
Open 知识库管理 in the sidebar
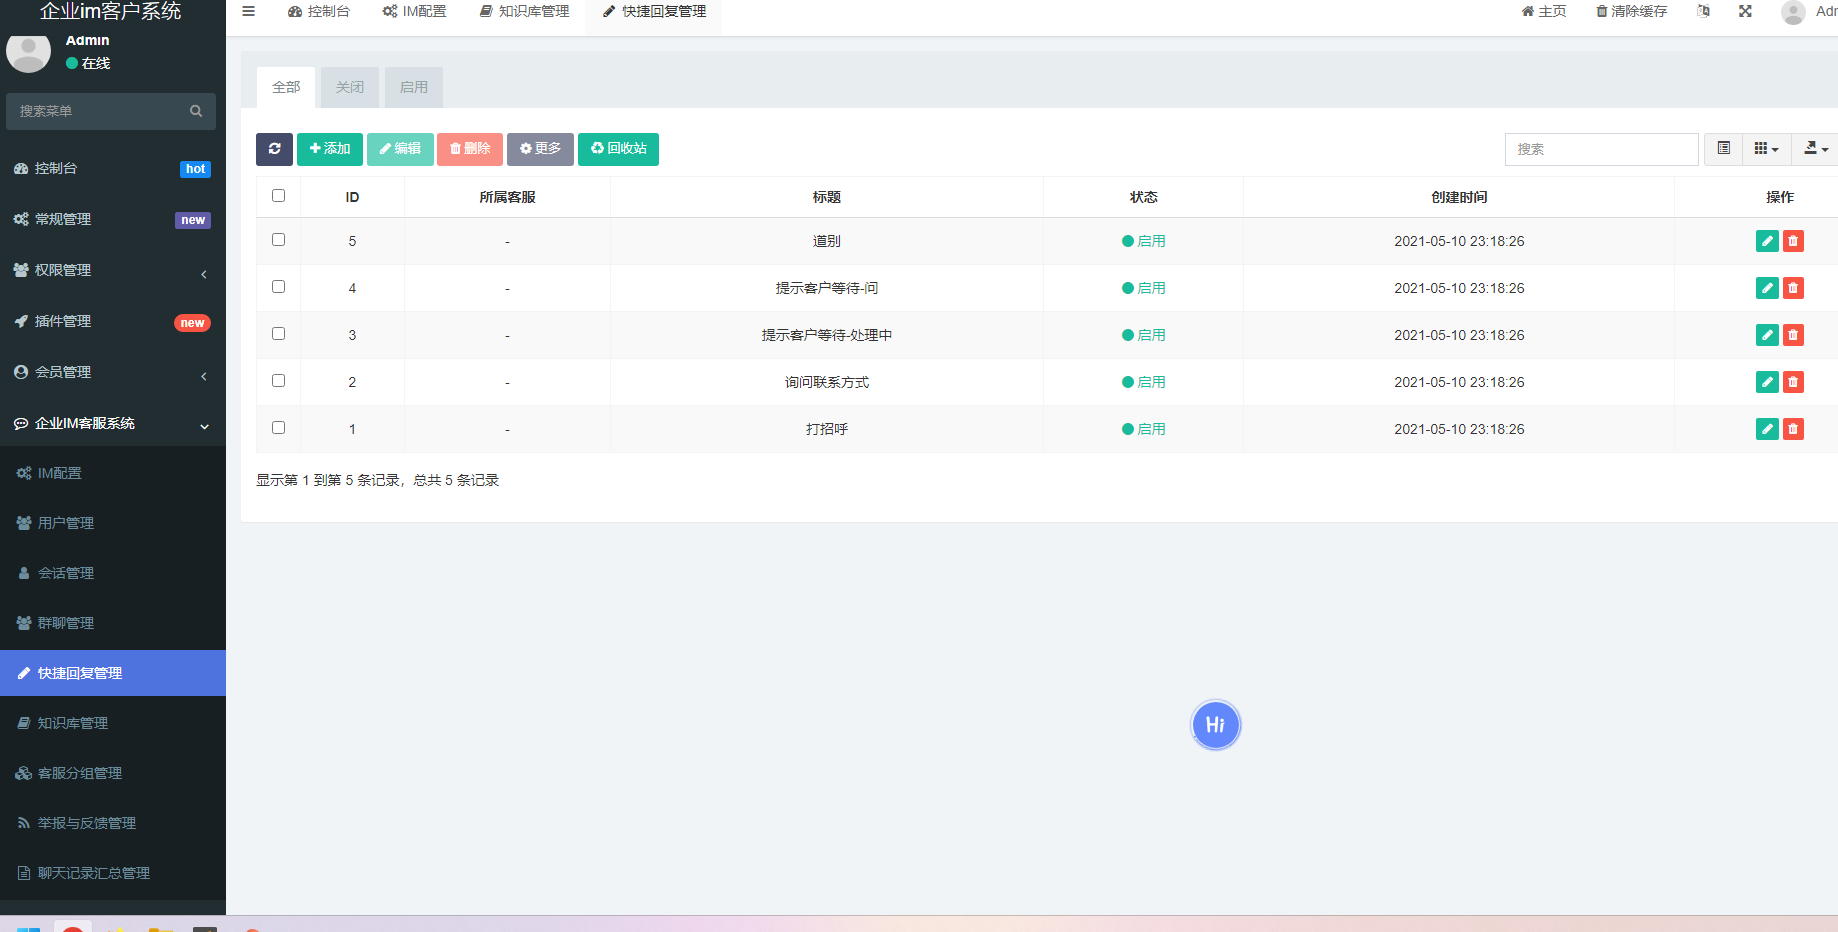(x=113, y=723)
